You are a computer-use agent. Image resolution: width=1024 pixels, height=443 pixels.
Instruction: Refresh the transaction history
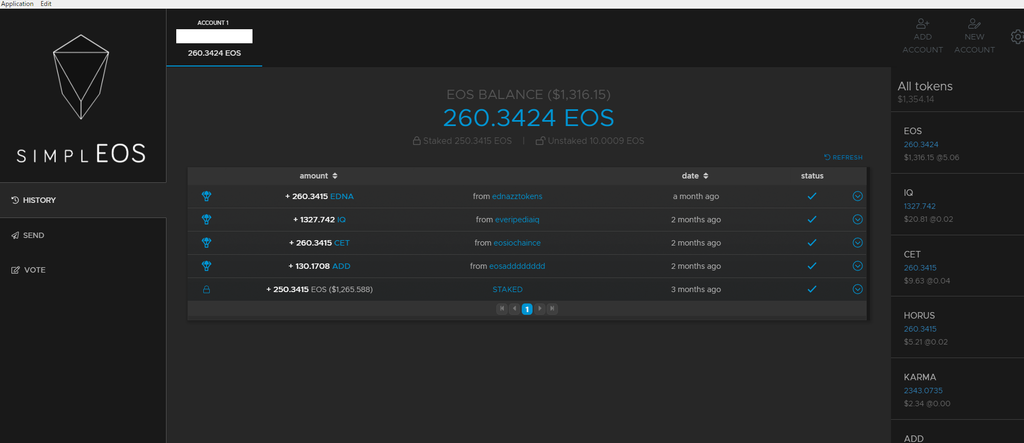tap(843, 157)
